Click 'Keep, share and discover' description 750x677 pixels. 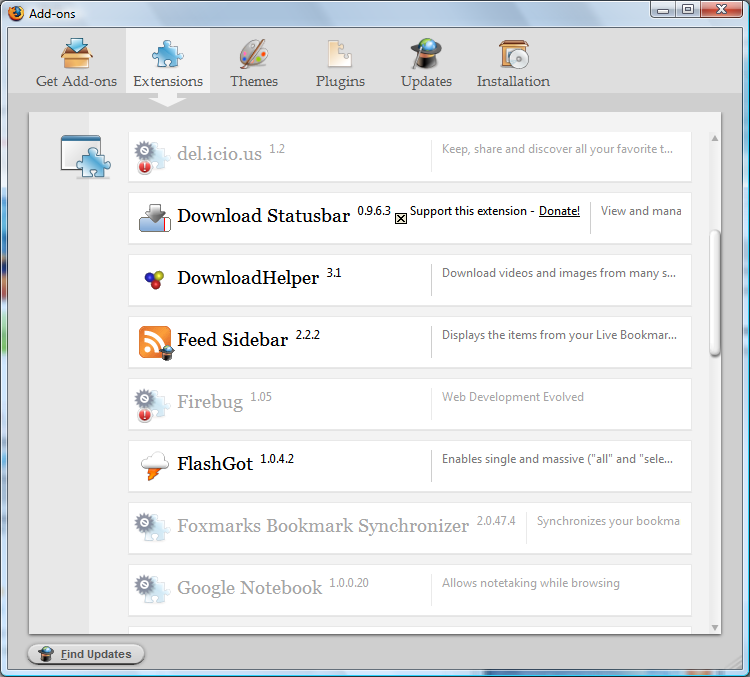[557, 149]
